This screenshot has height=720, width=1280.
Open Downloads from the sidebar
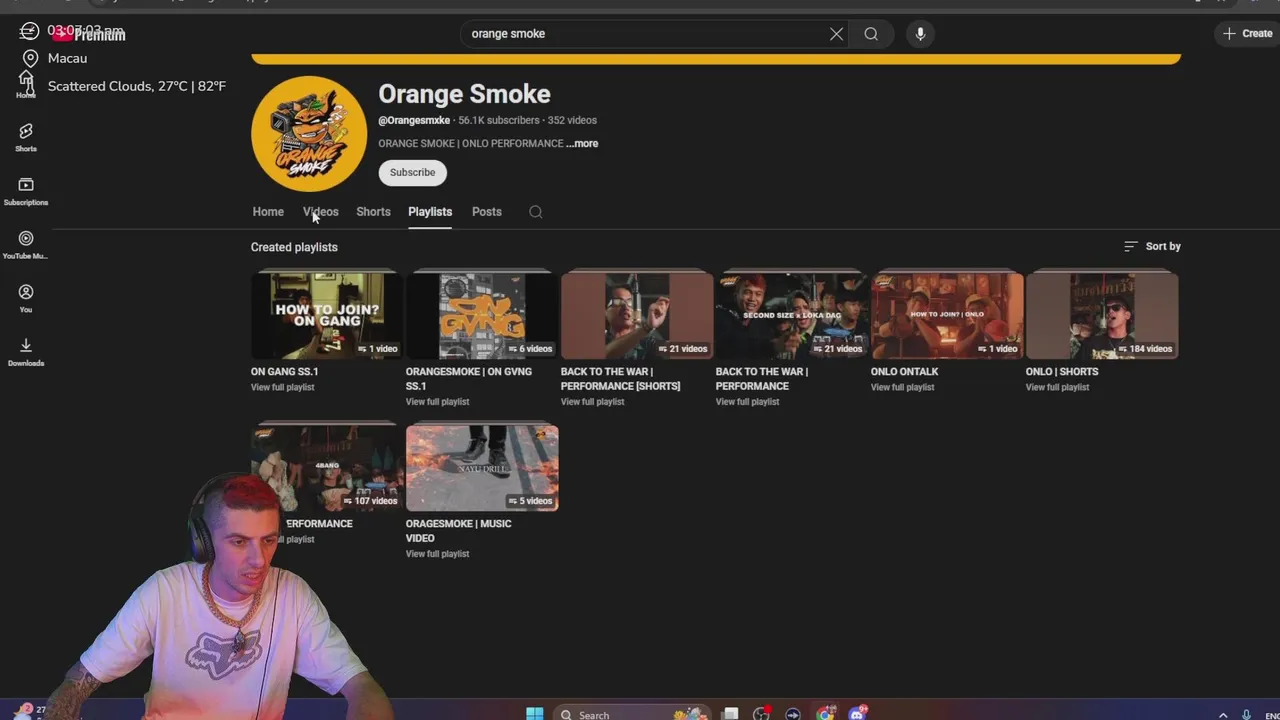coord(26,353)
